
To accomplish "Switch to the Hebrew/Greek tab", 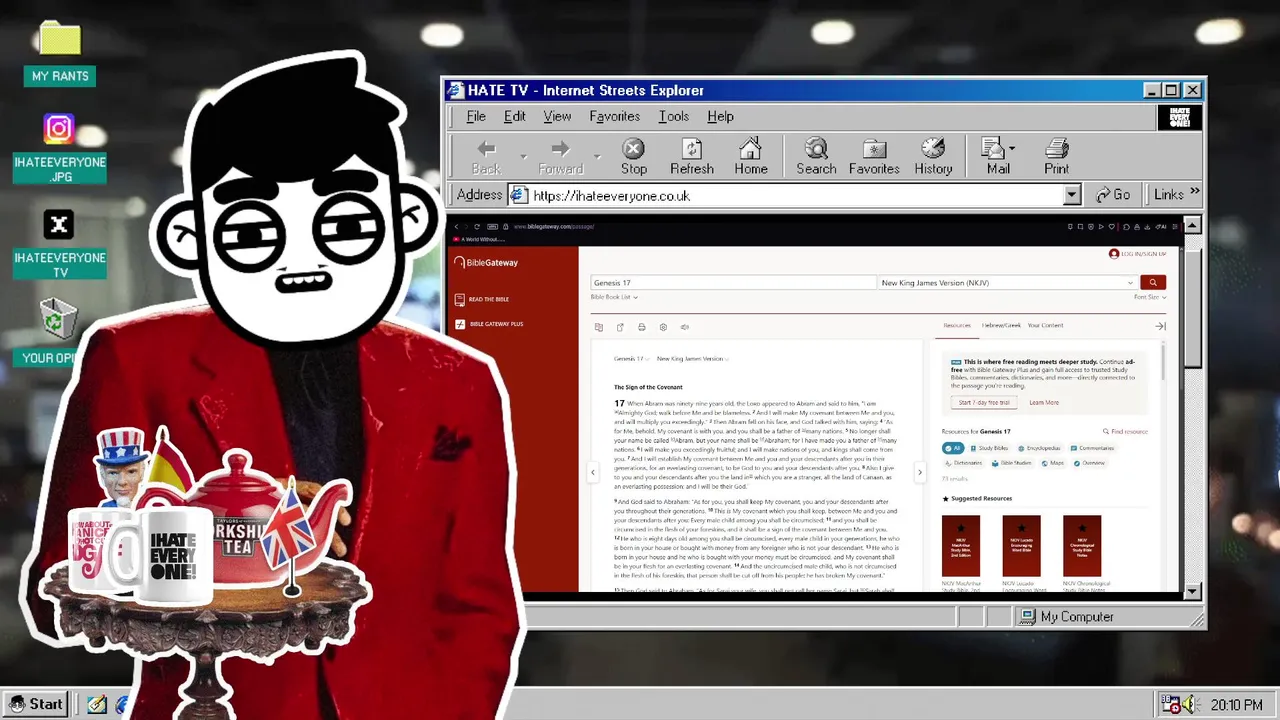I will [x=1001, y=325].
